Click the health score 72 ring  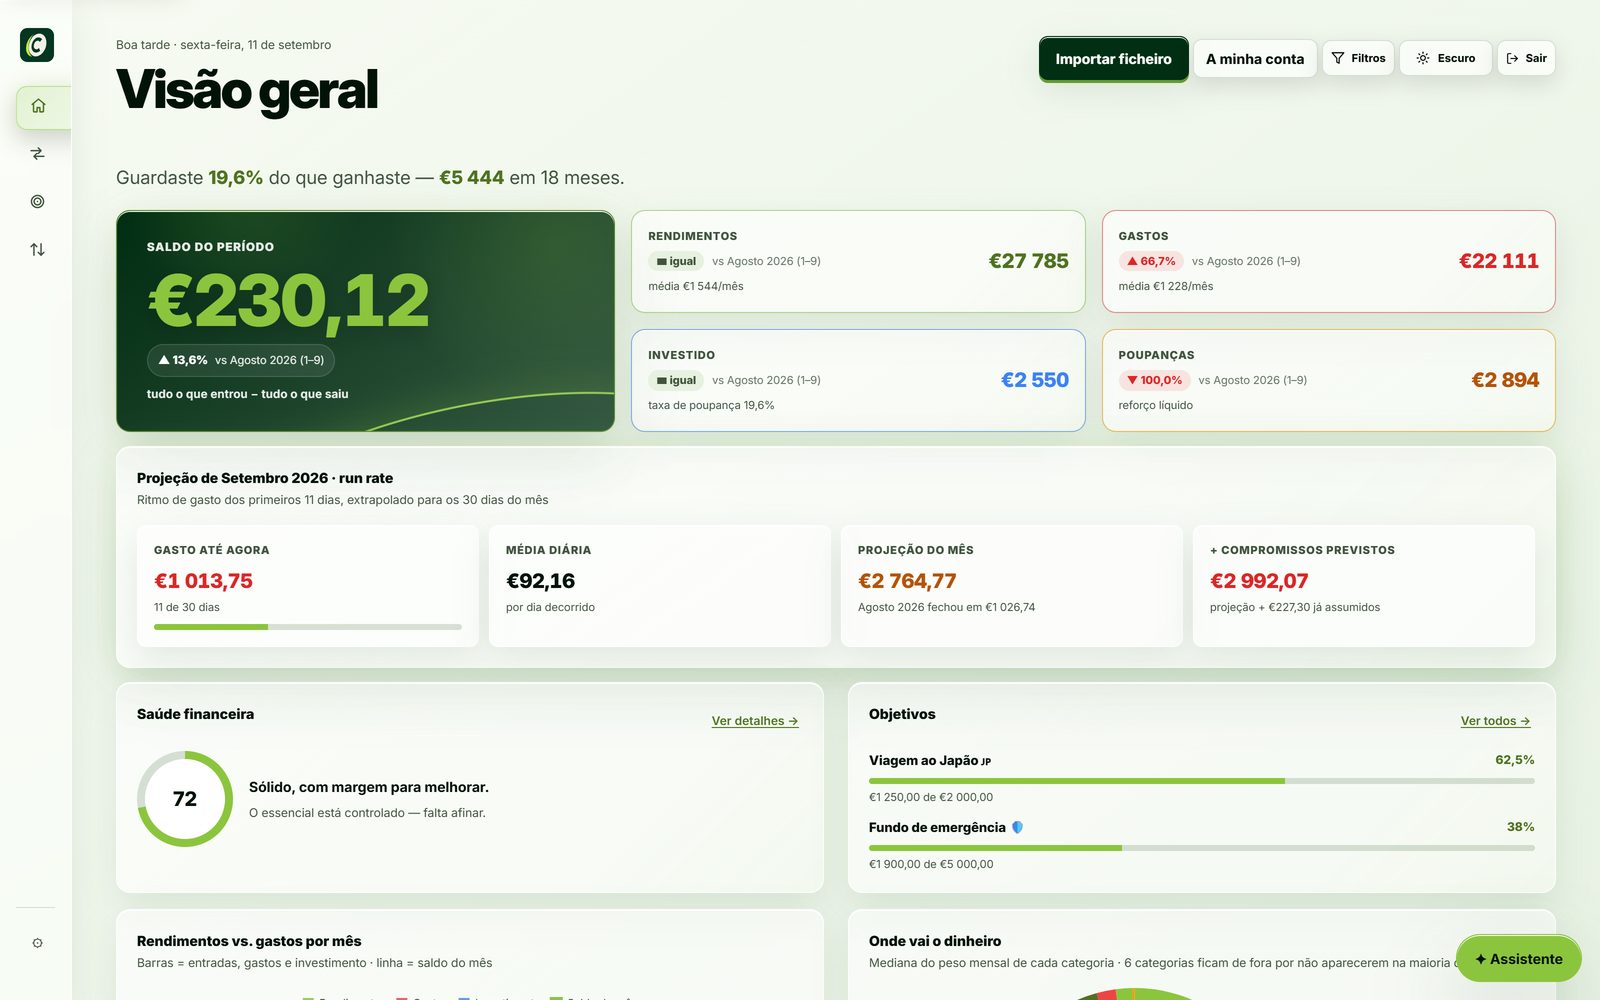coord(185,799)
